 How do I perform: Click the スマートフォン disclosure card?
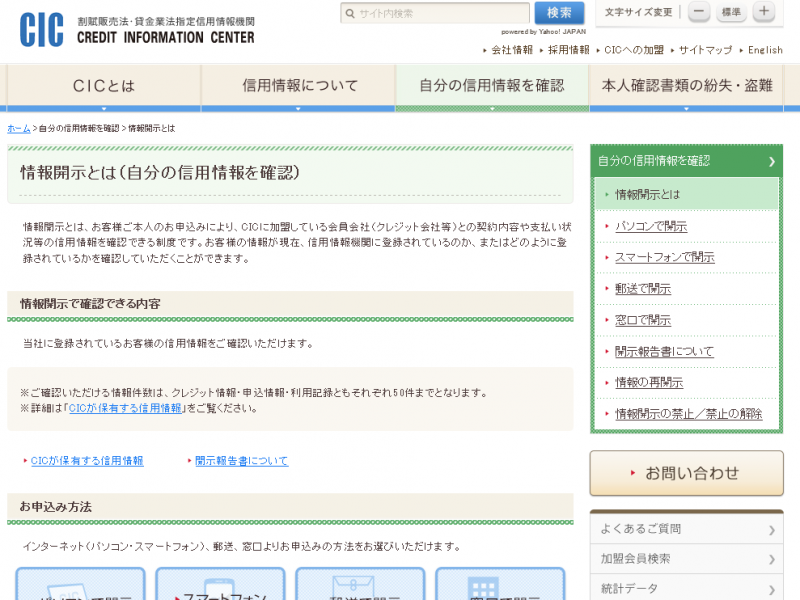tap(220, 584)
